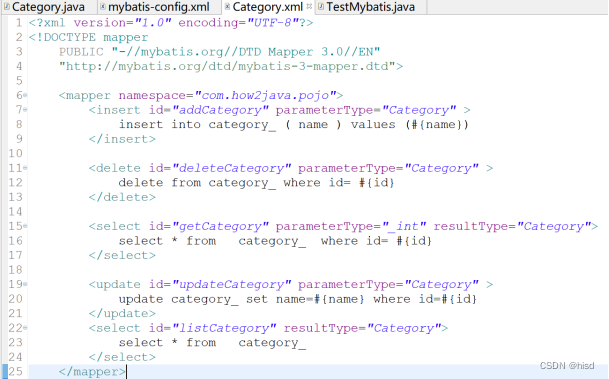Click the "UTF-8" encoding value

(273, 23)
